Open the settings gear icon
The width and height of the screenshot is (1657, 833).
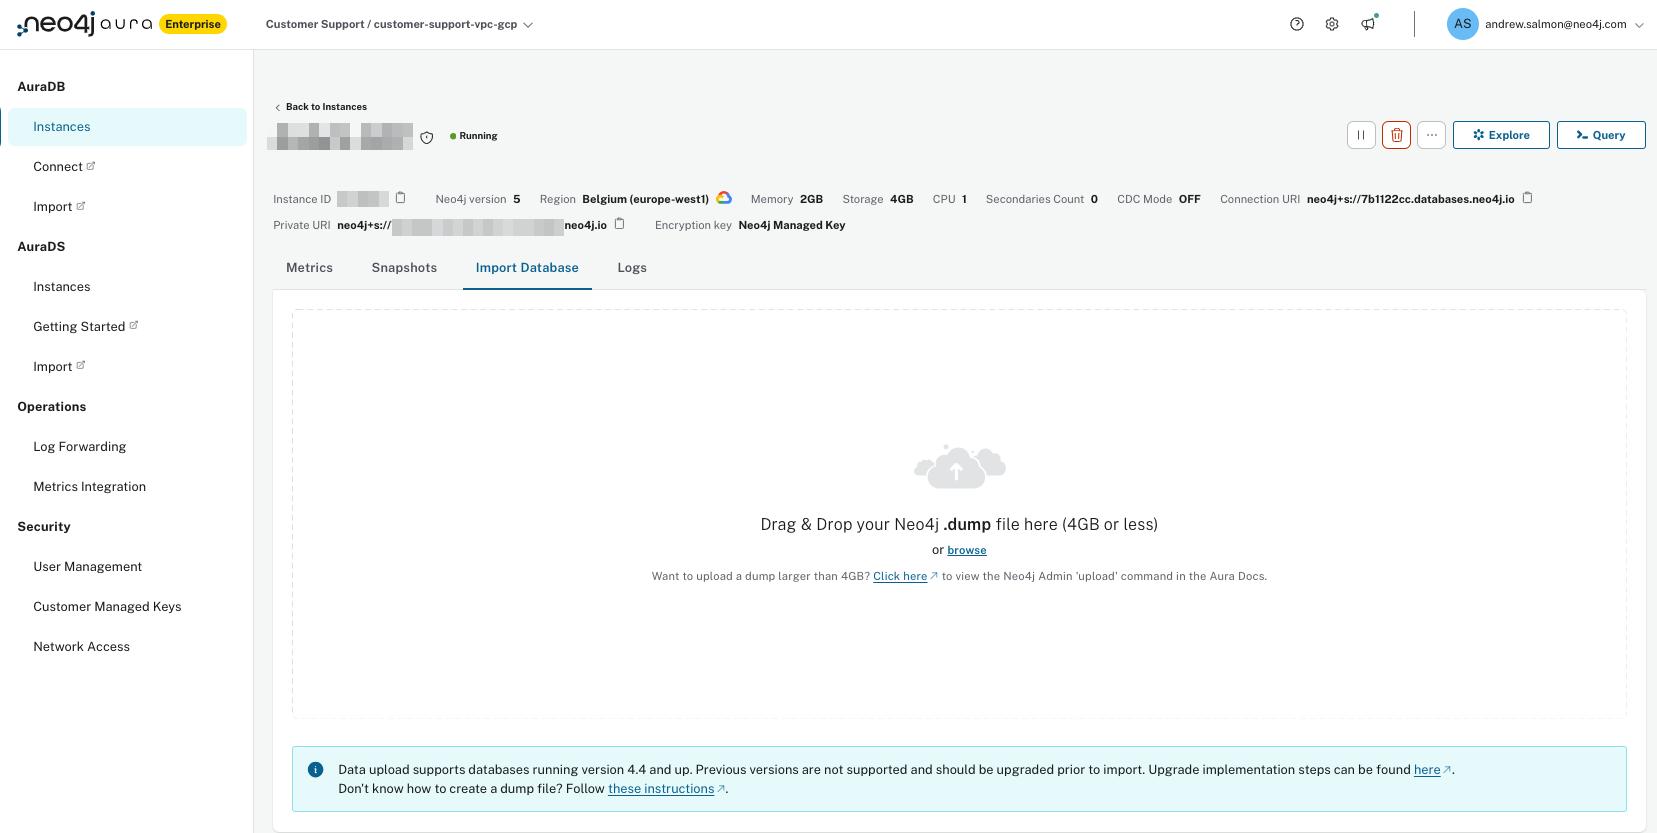click(1332, 24)
